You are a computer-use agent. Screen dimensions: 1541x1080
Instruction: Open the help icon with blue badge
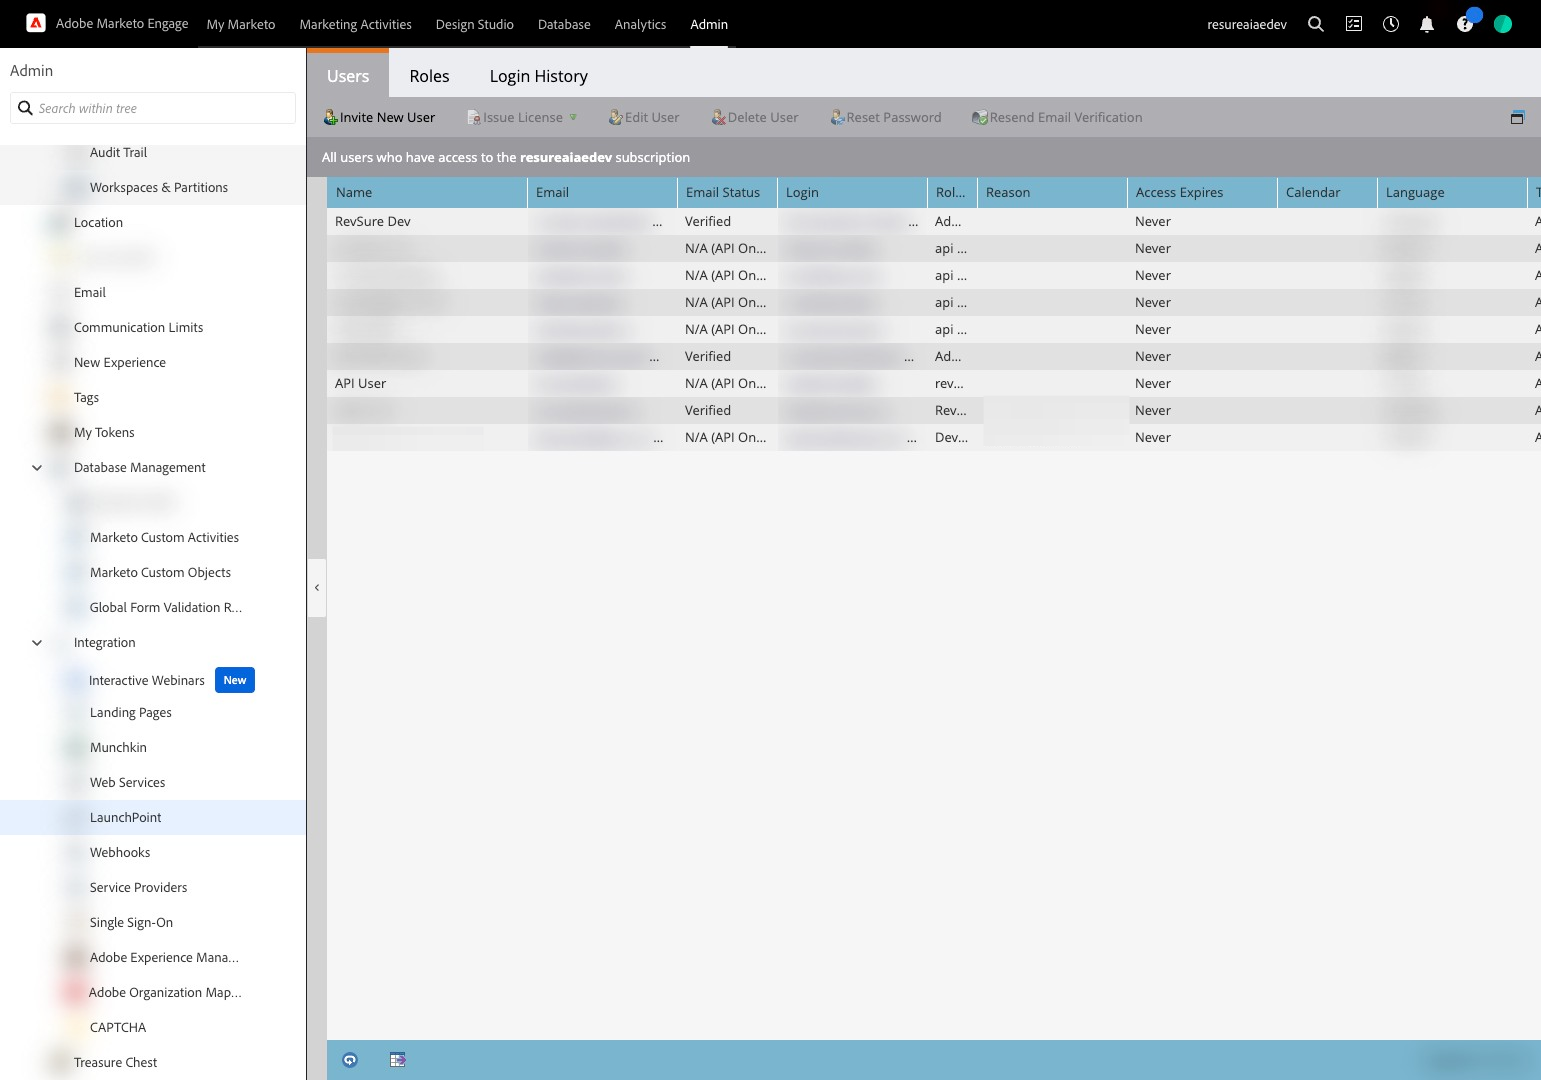1465,24
